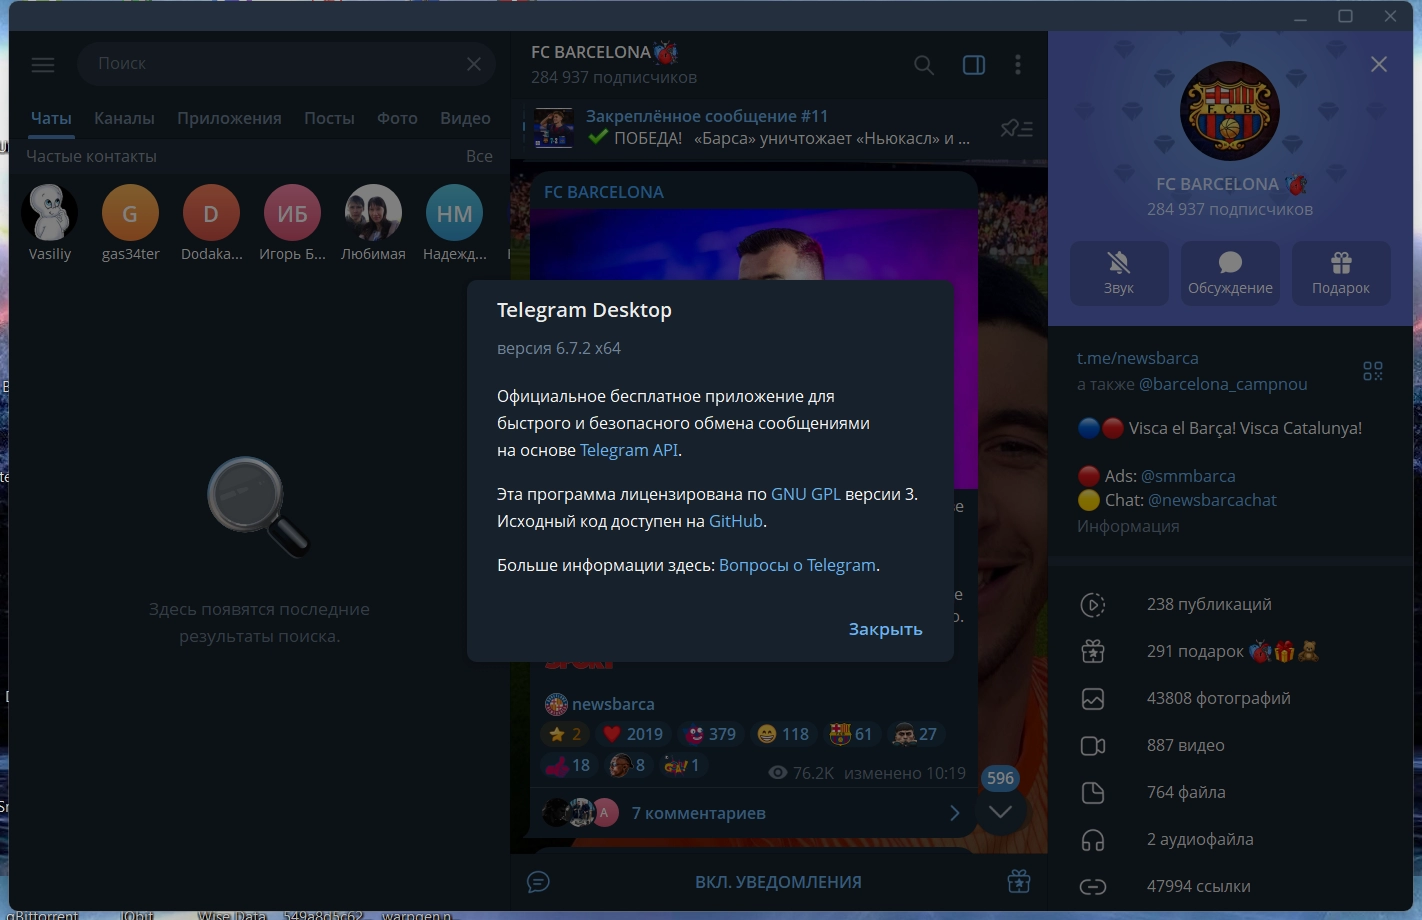Open the 887 видео shared videos
This screenshot has height=920, width=1422.
[x=1231, y=745]
